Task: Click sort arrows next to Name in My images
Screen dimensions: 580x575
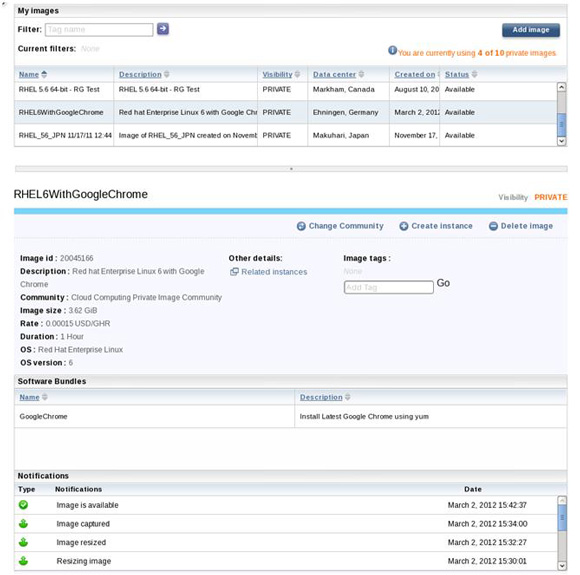Action: click(x=44, y=74)
